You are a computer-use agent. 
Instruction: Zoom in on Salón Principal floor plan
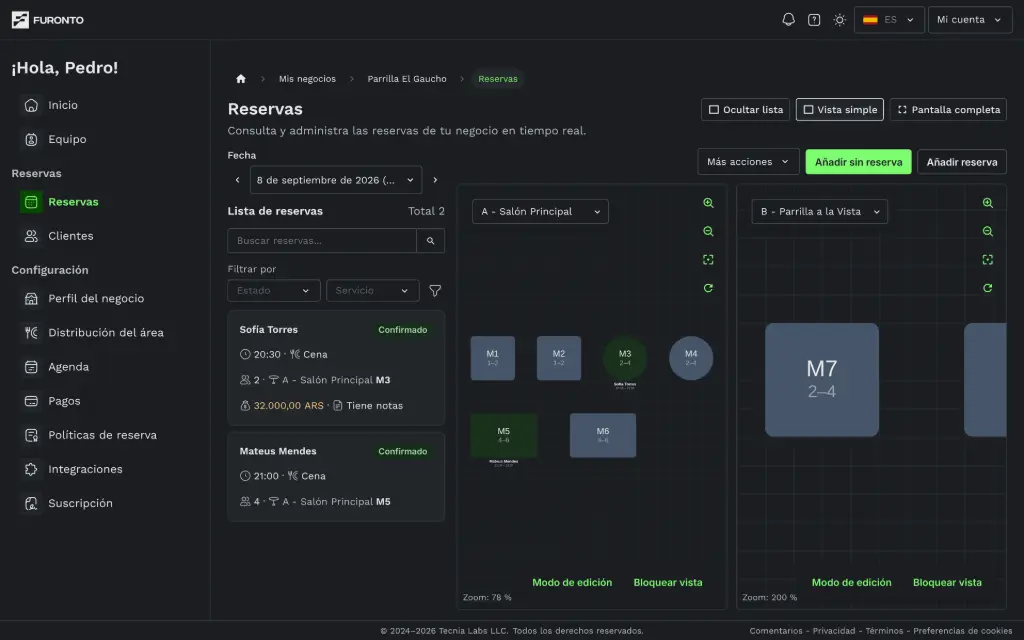pyautogui.click(x=708, y=203)
